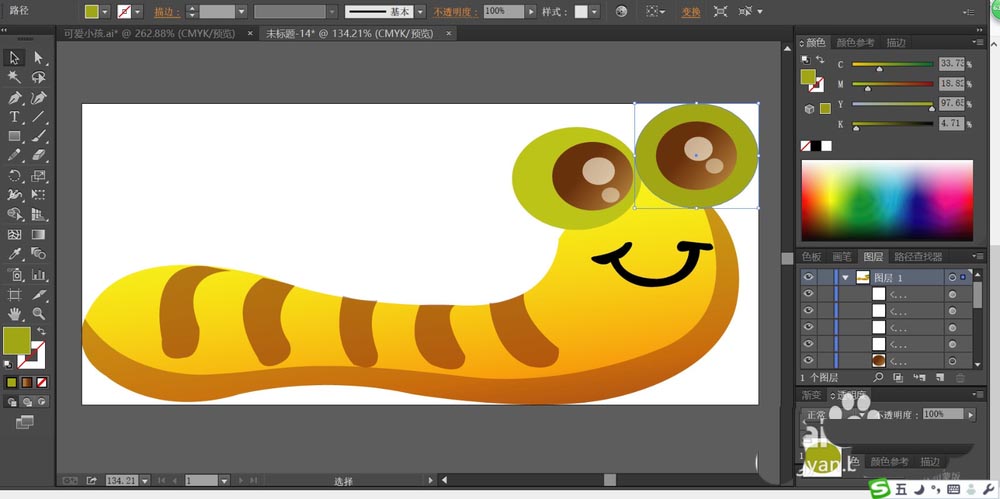Select the Selection tool (black arrow)

[14, 58]
